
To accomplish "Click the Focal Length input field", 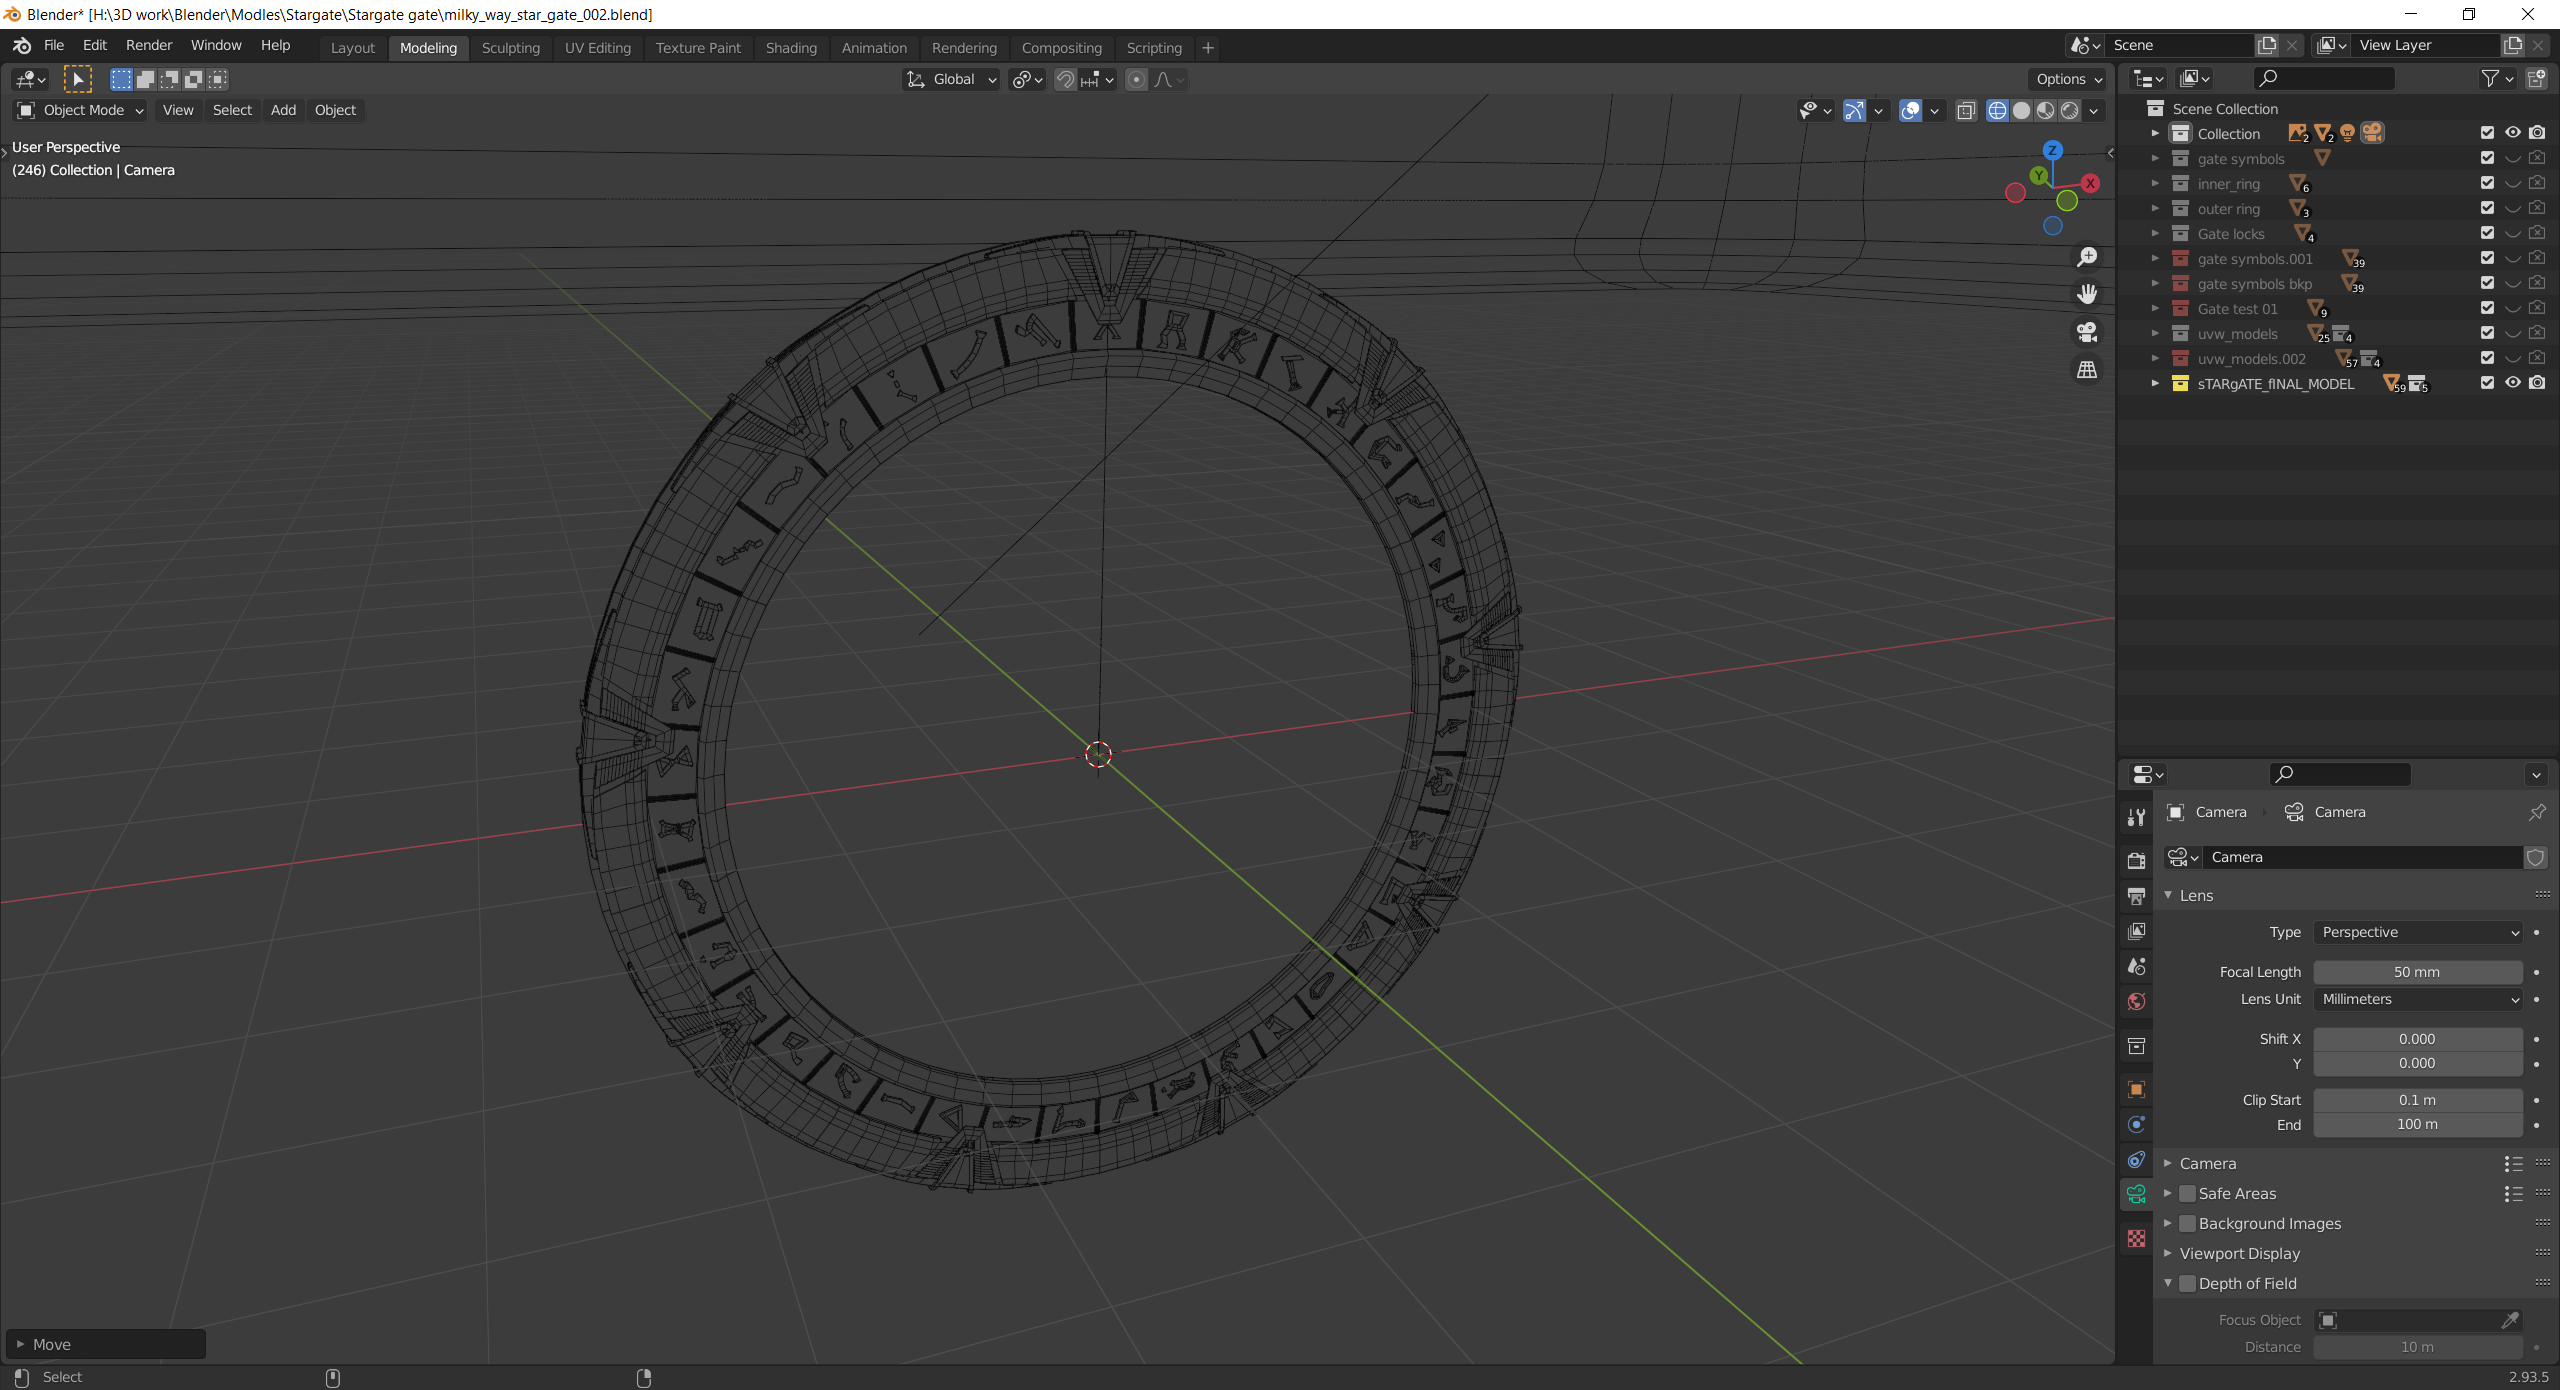I will point(2416,971).
